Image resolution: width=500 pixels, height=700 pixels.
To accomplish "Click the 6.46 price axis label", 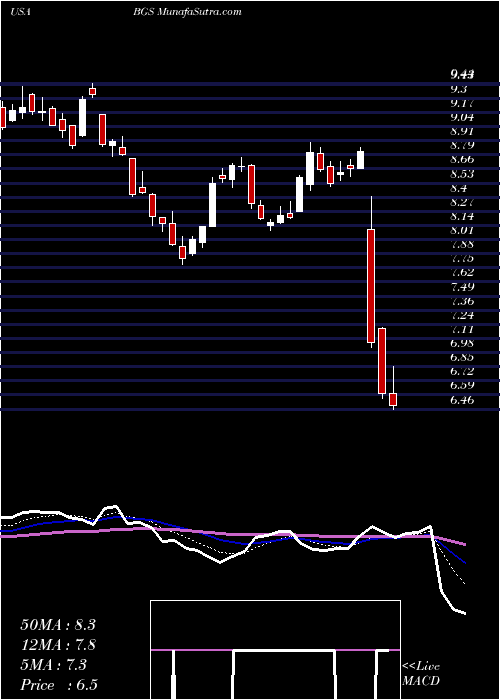I will coord(464,400).
